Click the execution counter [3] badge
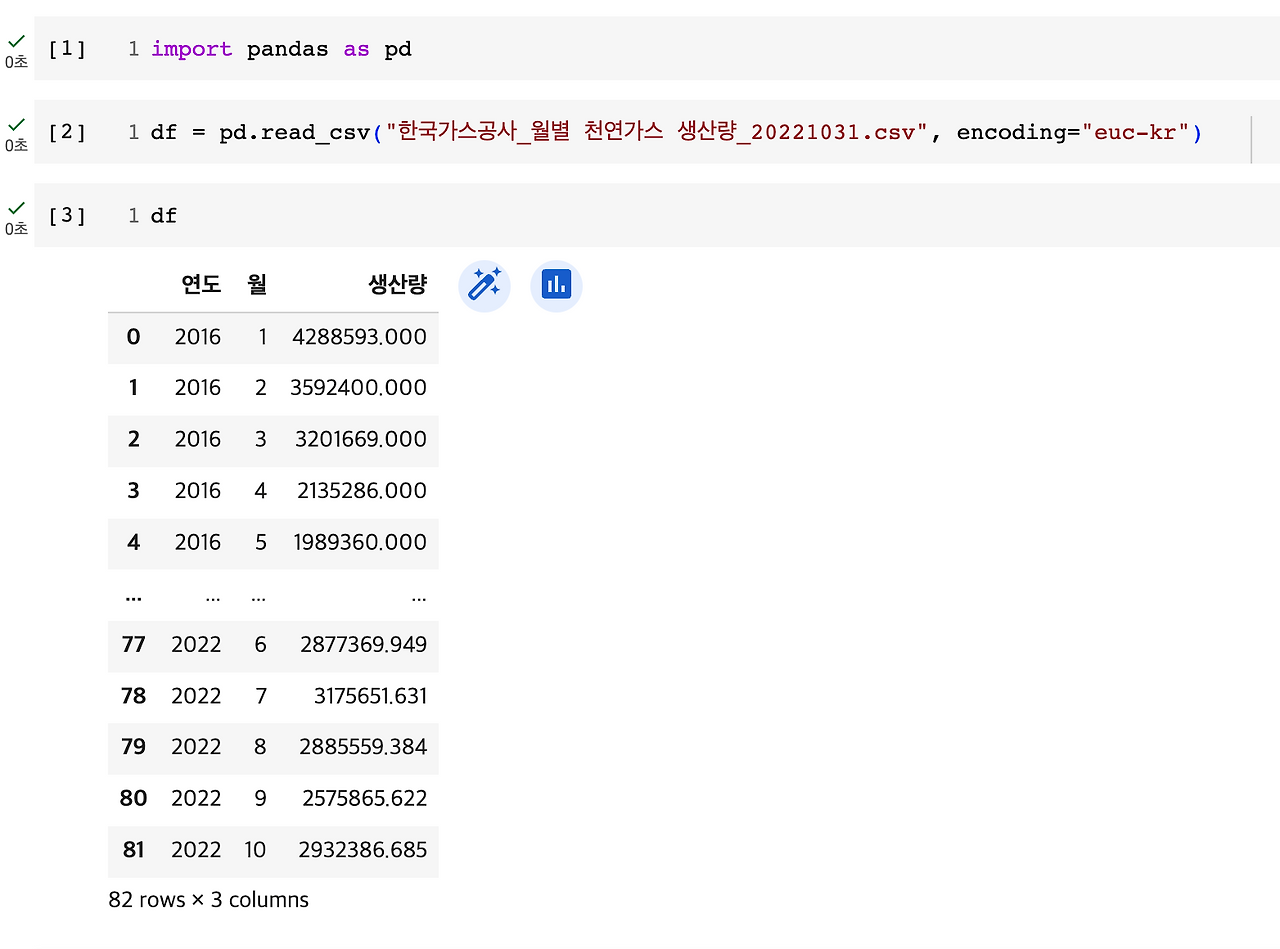1280x949 pixels. pyautogui.click(x=66, y=215)
